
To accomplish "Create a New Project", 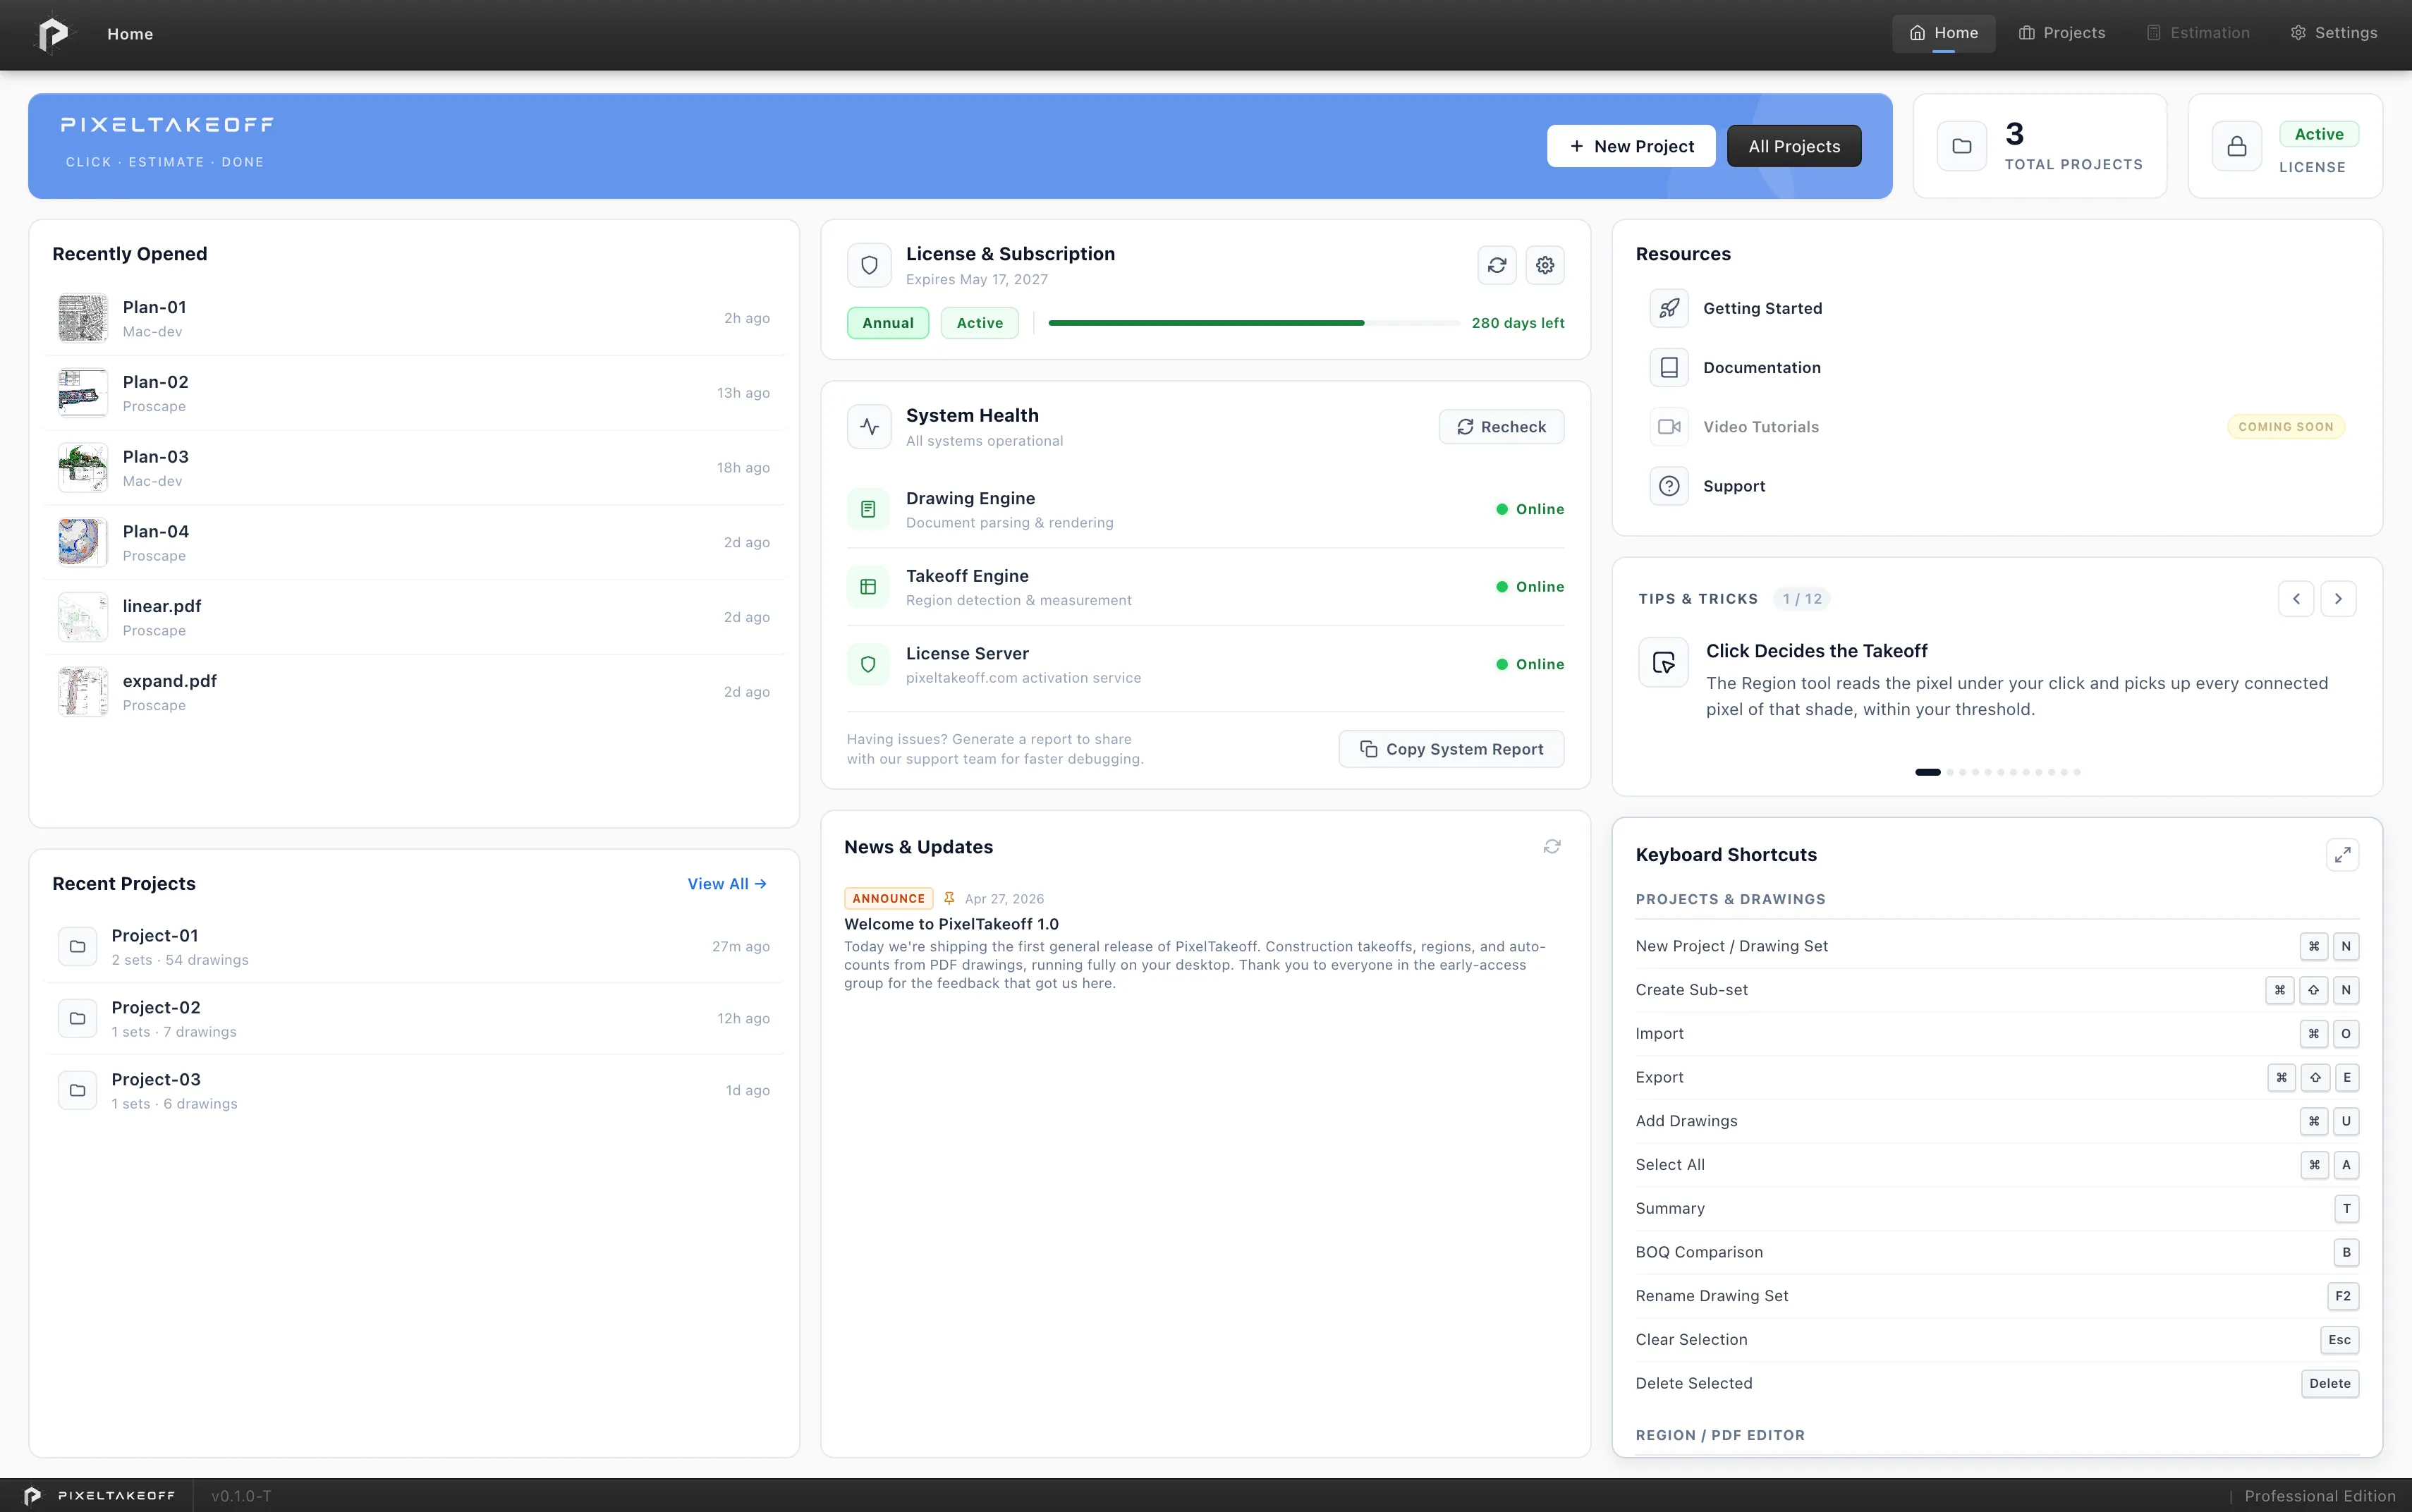I will click(x=1631, y=146).
